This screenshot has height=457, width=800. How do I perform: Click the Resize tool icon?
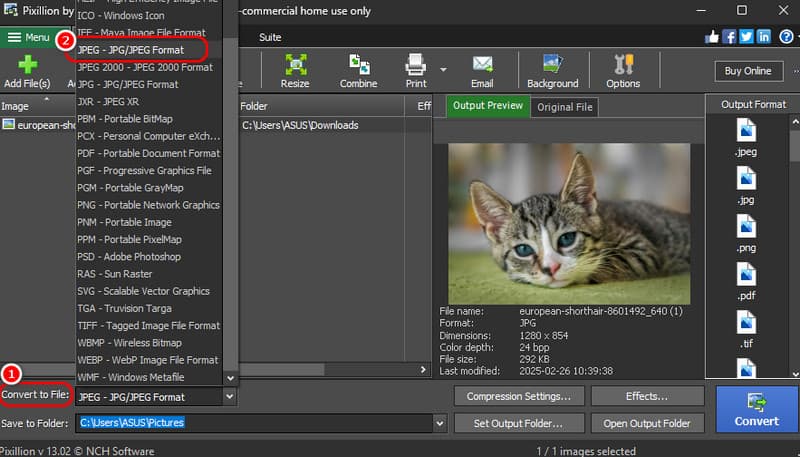click(295, 67)
